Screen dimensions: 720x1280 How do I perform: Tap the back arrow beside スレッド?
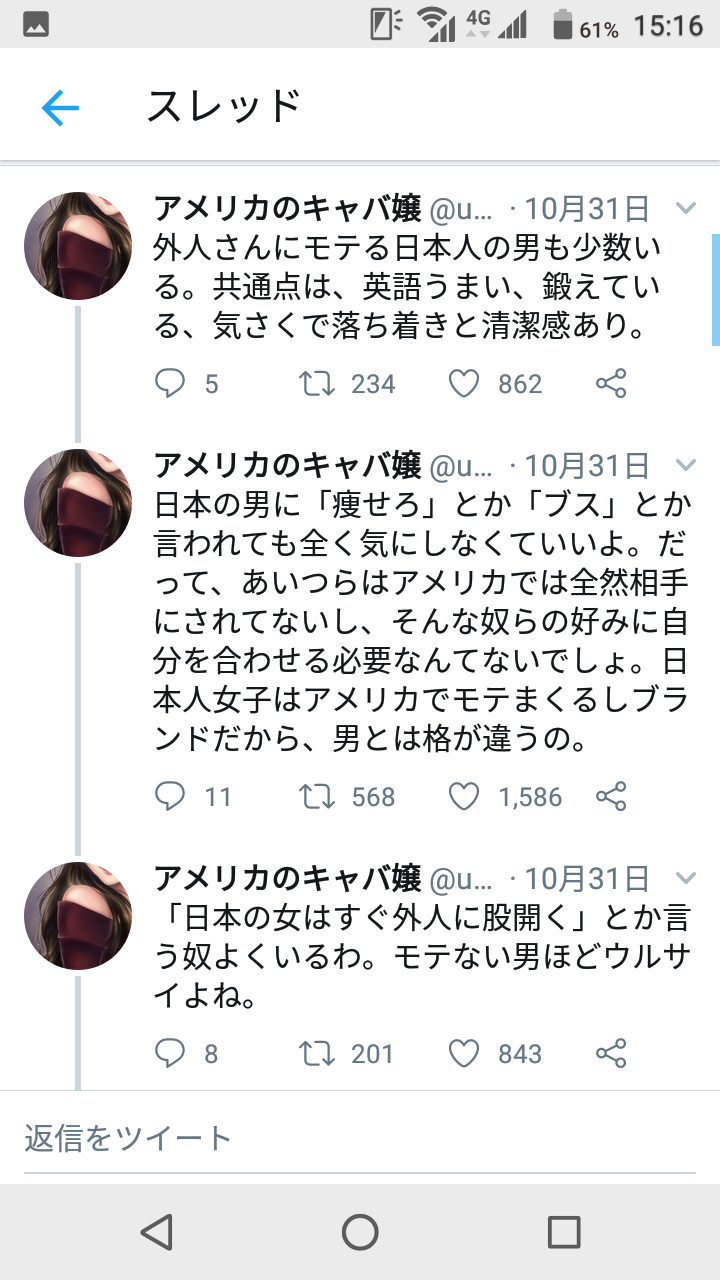click(x=60, y=107)
